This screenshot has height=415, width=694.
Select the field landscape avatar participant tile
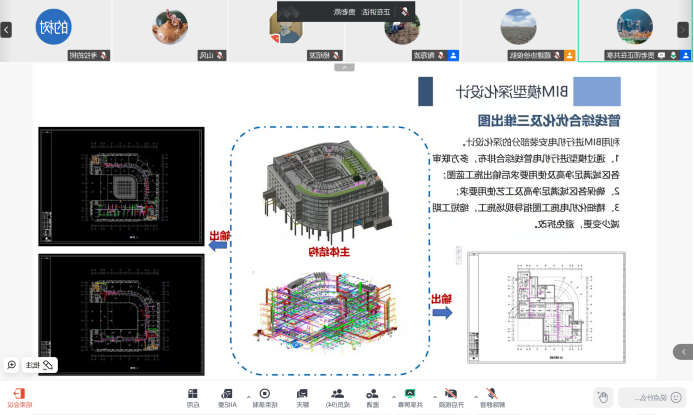click(x=518, y=27)
